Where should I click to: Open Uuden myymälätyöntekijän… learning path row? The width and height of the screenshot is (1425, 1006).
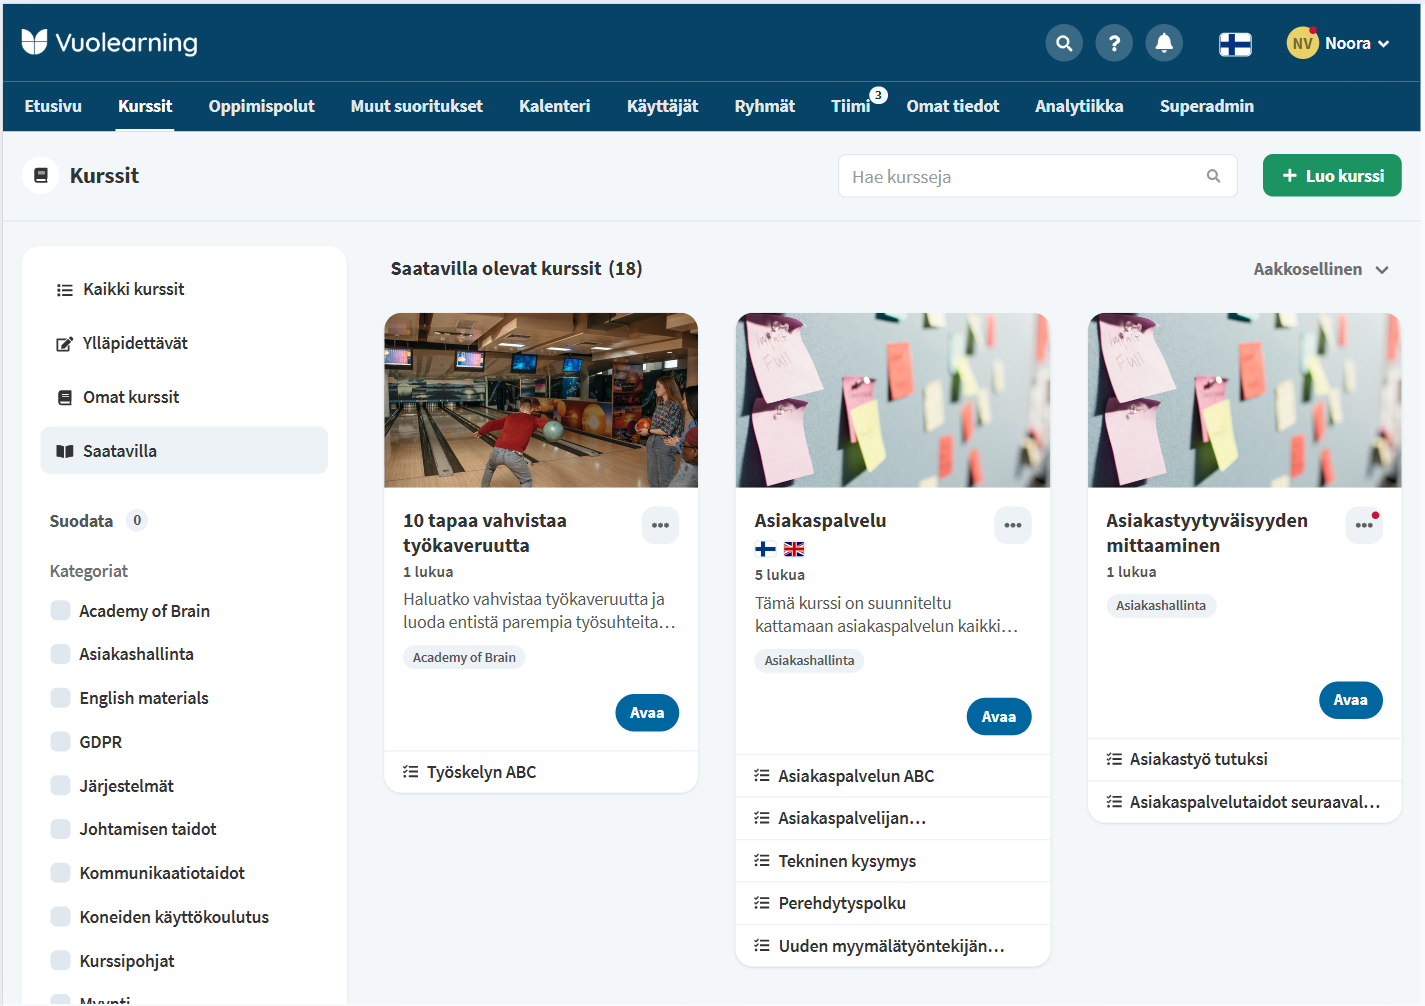pyautogui.click(x=893, y=946)
